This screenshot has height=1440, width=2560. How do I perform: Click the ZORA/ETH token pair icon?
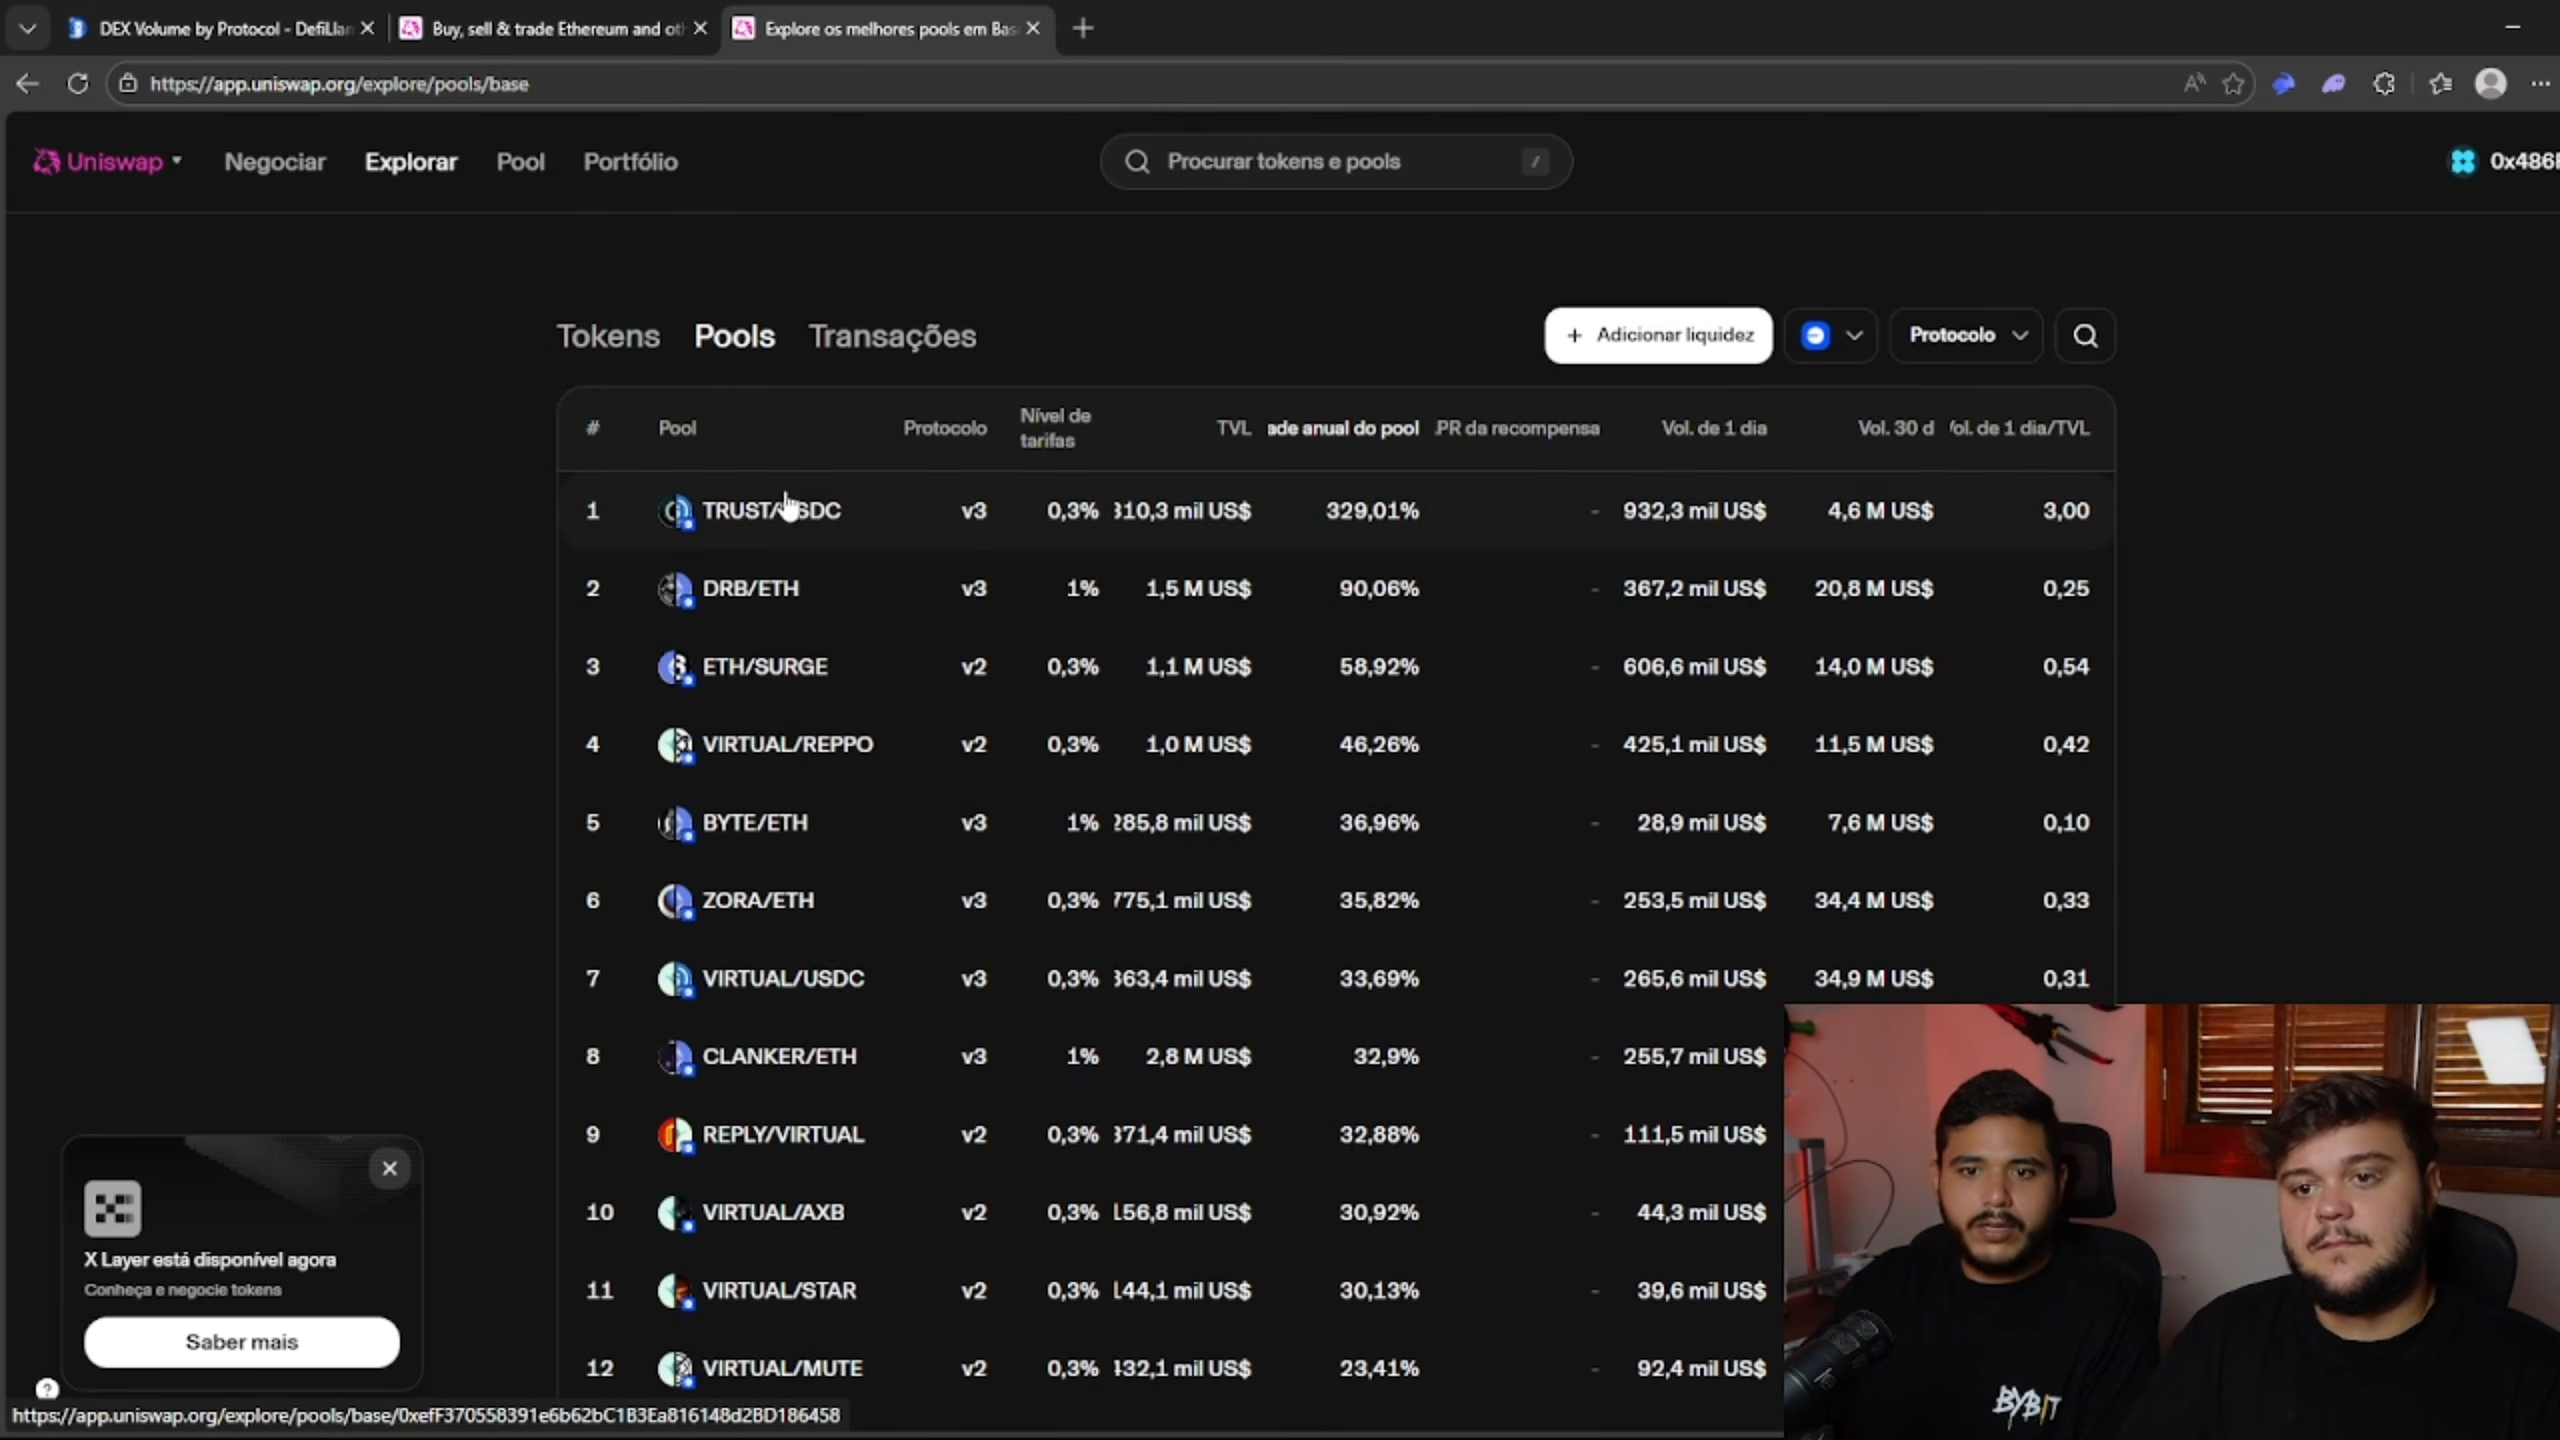tap(675, 901)
